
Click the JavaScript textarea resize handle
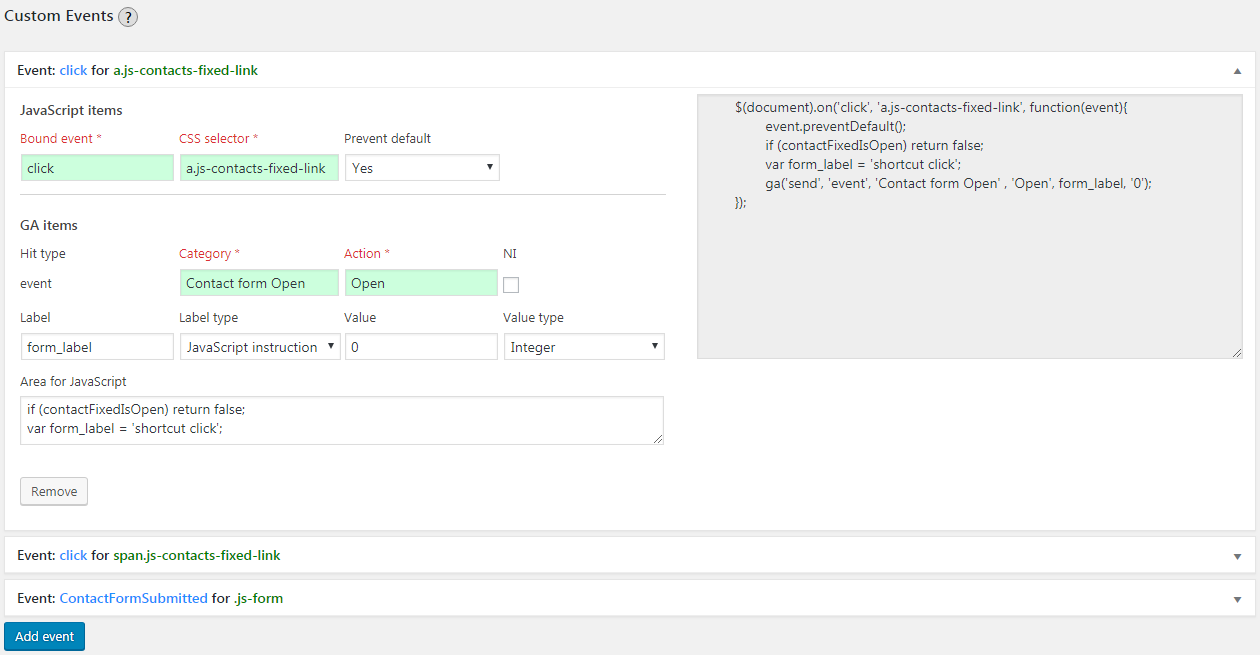[x=657, y=438]
